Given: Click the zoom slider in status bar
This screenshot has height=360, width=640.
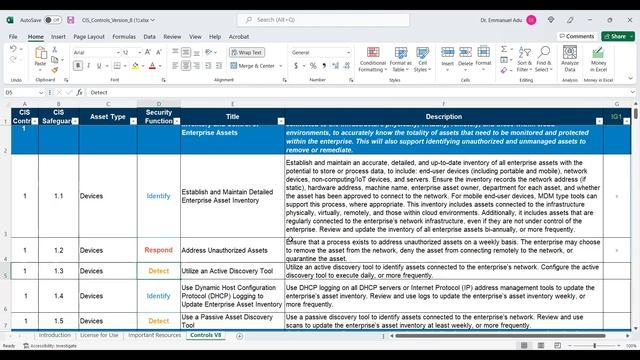Looking at the screenshot, I should [594, 346].
